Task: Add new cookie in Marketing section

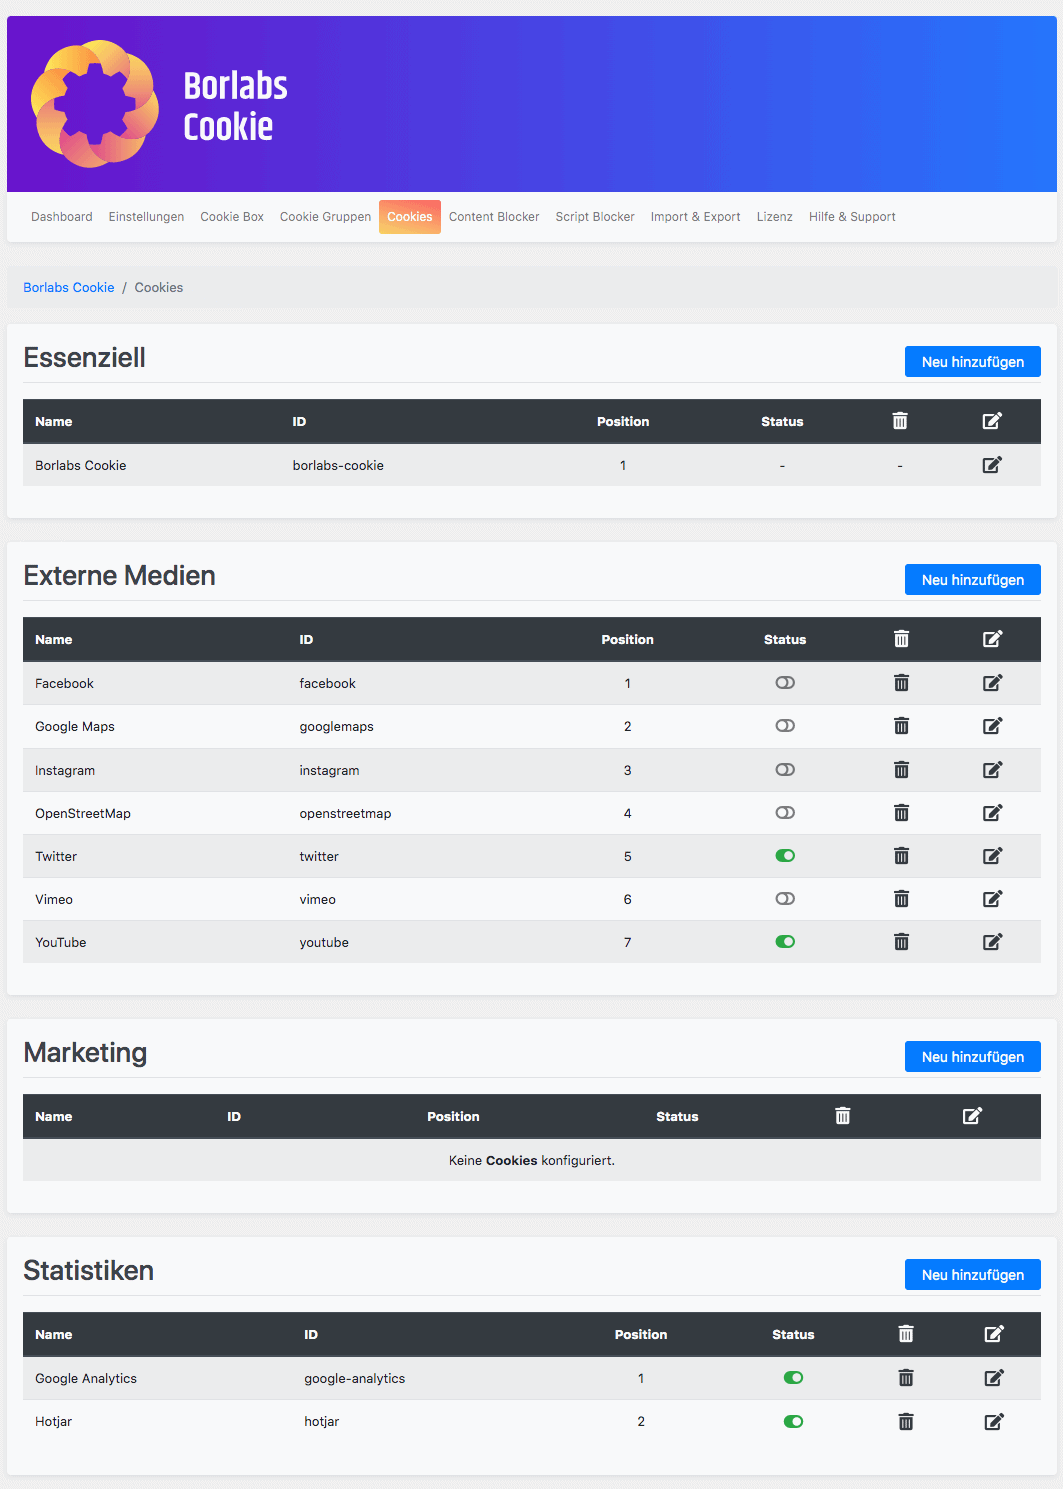Action: tap(973, 1057)
